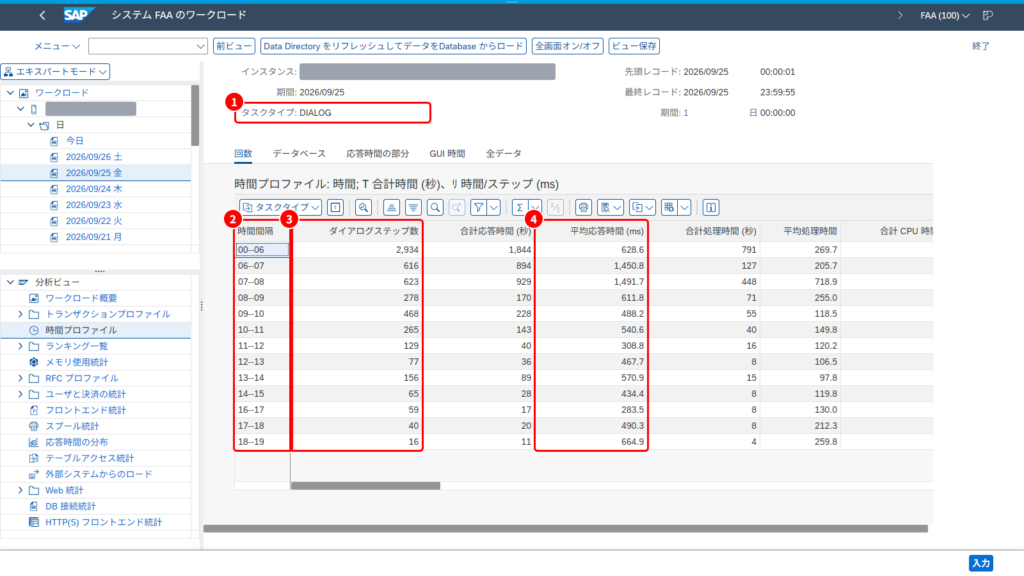Click the layout grid icon in table toolbar
The height and width of the screenshot is (576, 1024).
point(669,208)
